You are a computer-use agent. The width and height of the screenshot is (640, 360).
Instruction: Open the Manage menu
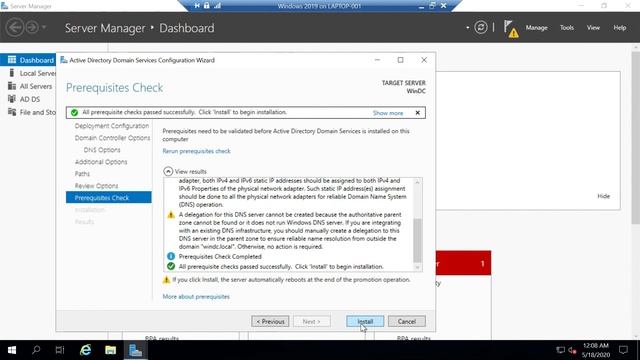coord(536,28)
